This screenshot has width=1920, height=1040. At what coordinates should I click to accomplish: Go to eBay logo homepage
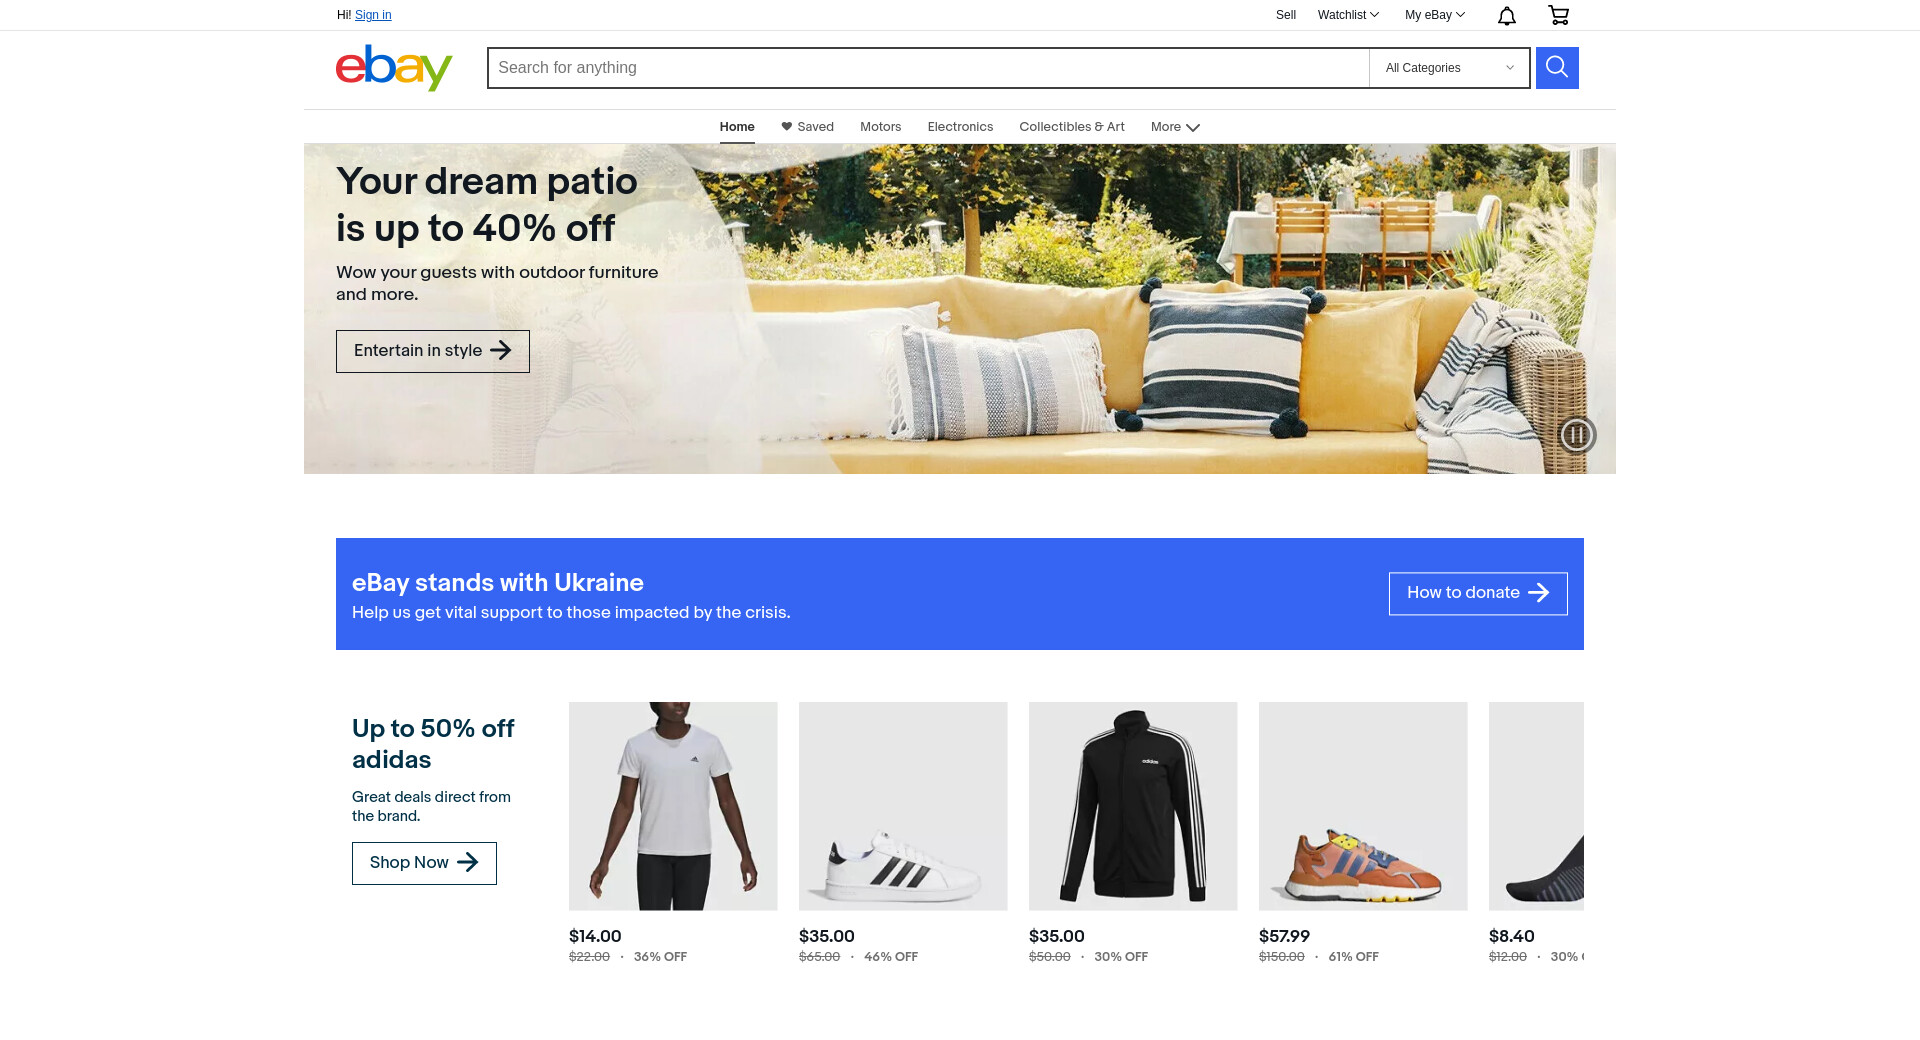[x=394, y=67]
